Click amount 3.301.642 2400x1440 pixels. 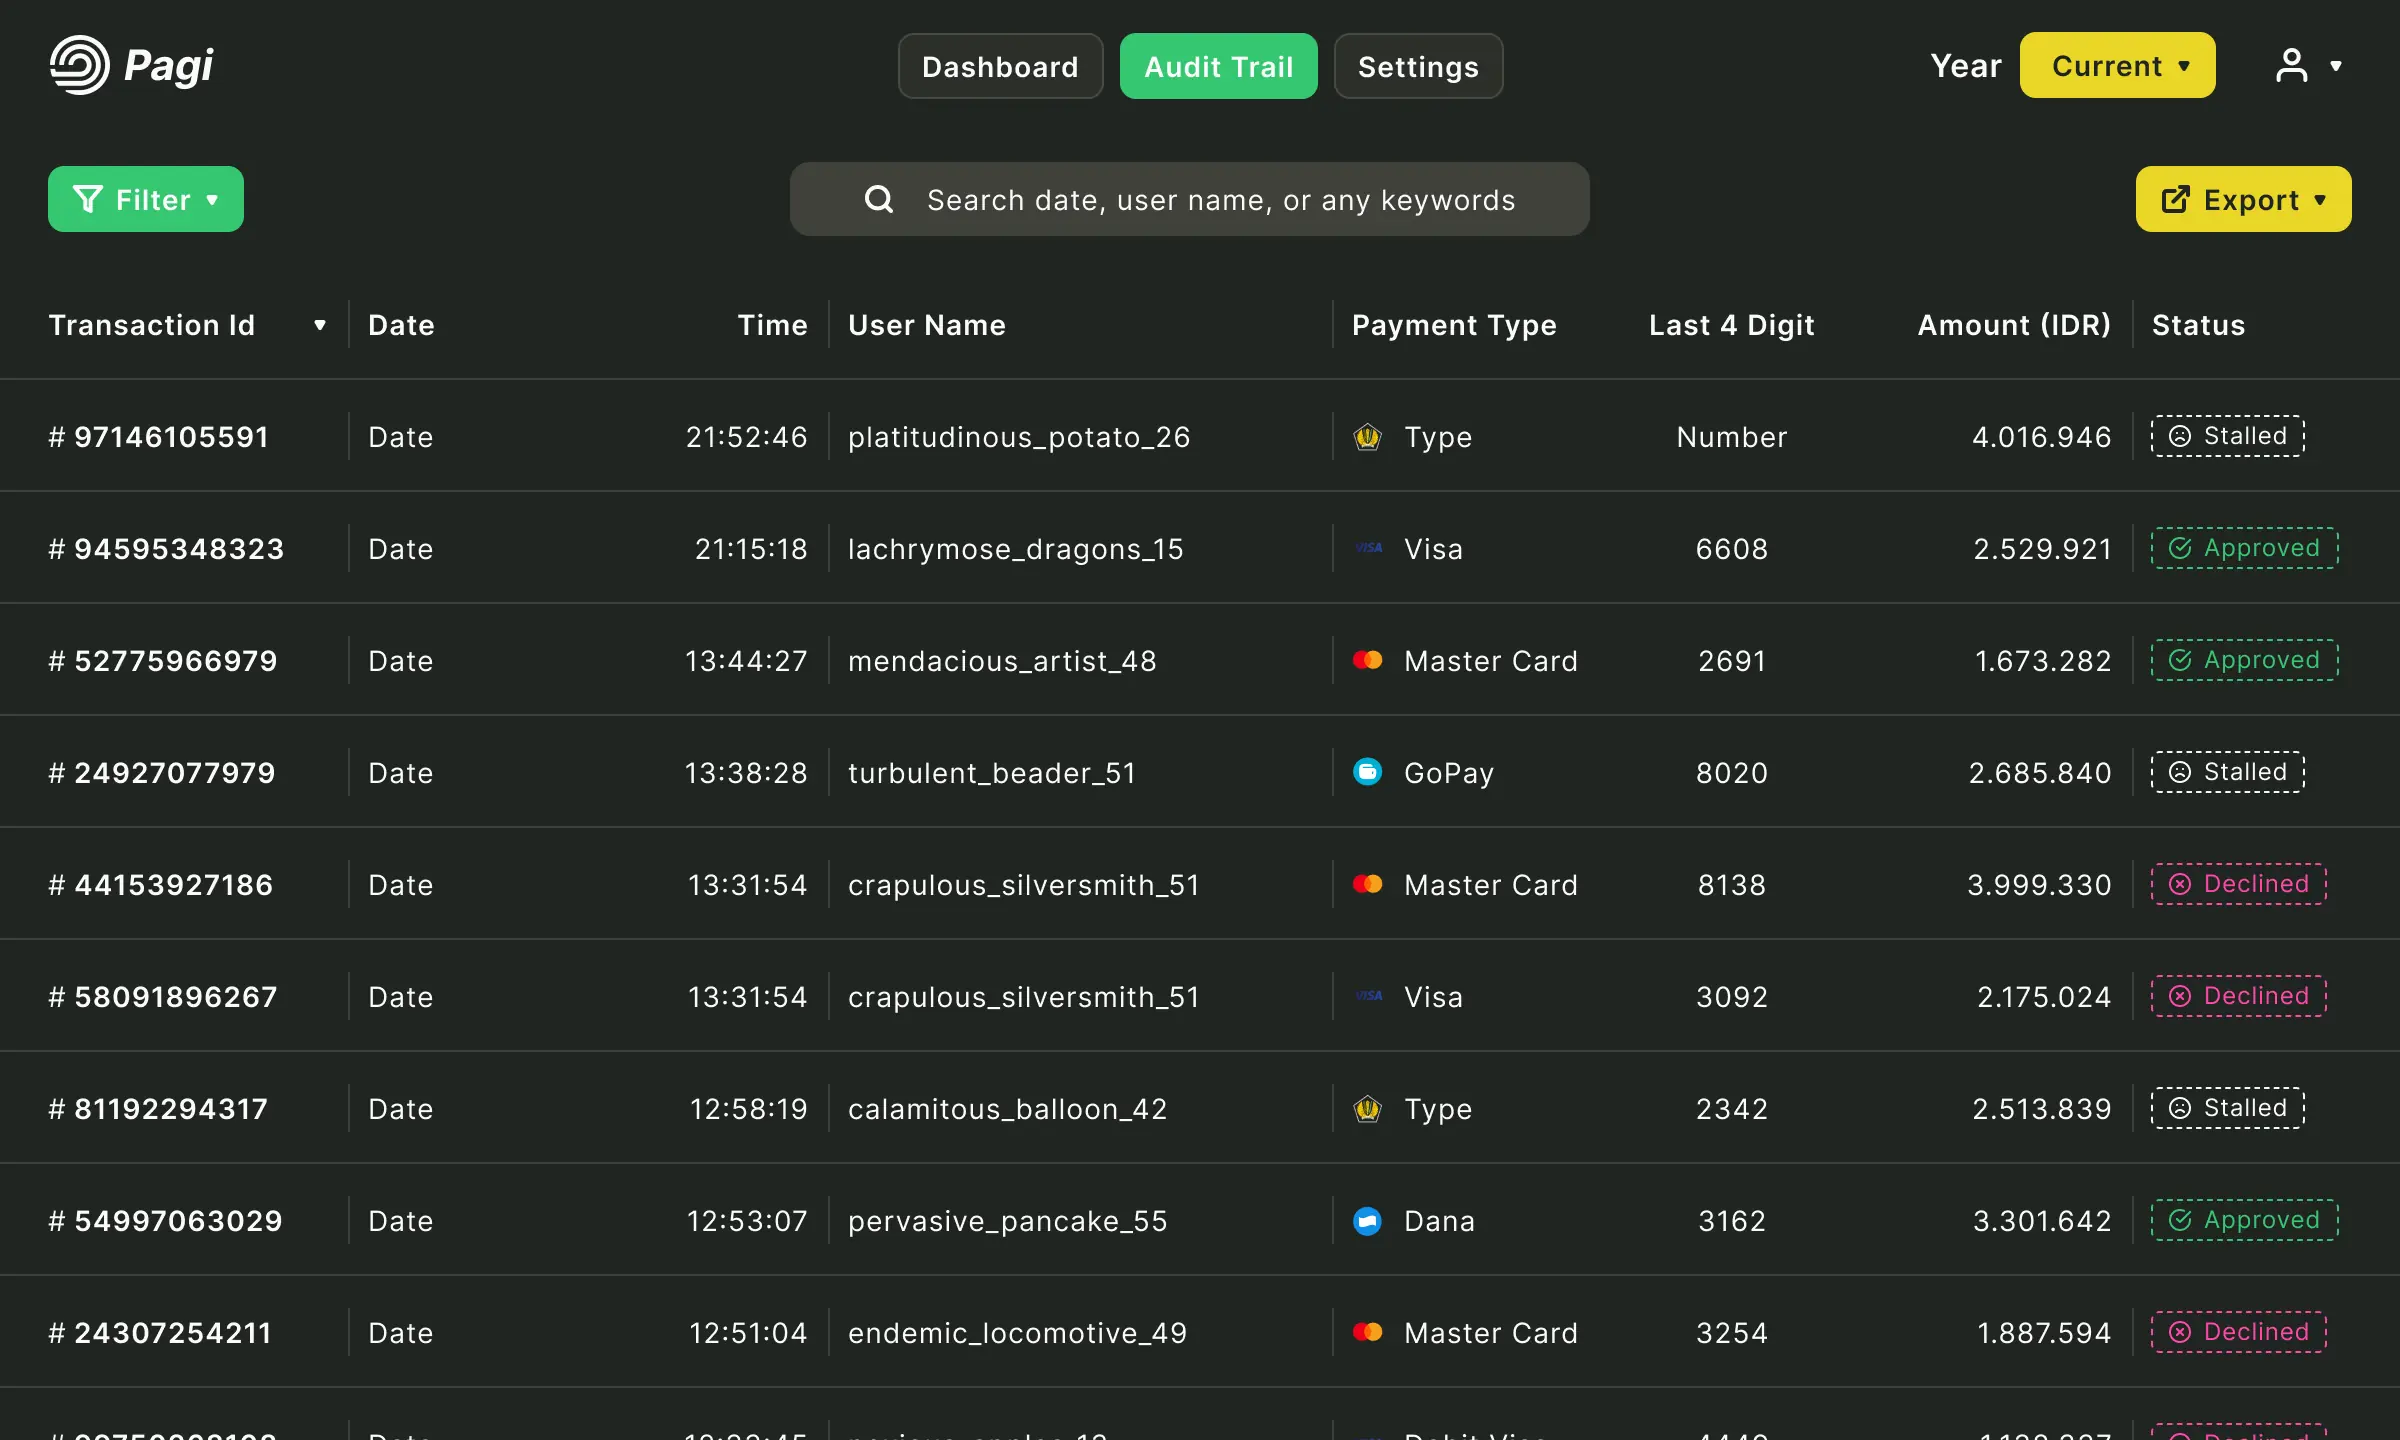point(2042,1221)
